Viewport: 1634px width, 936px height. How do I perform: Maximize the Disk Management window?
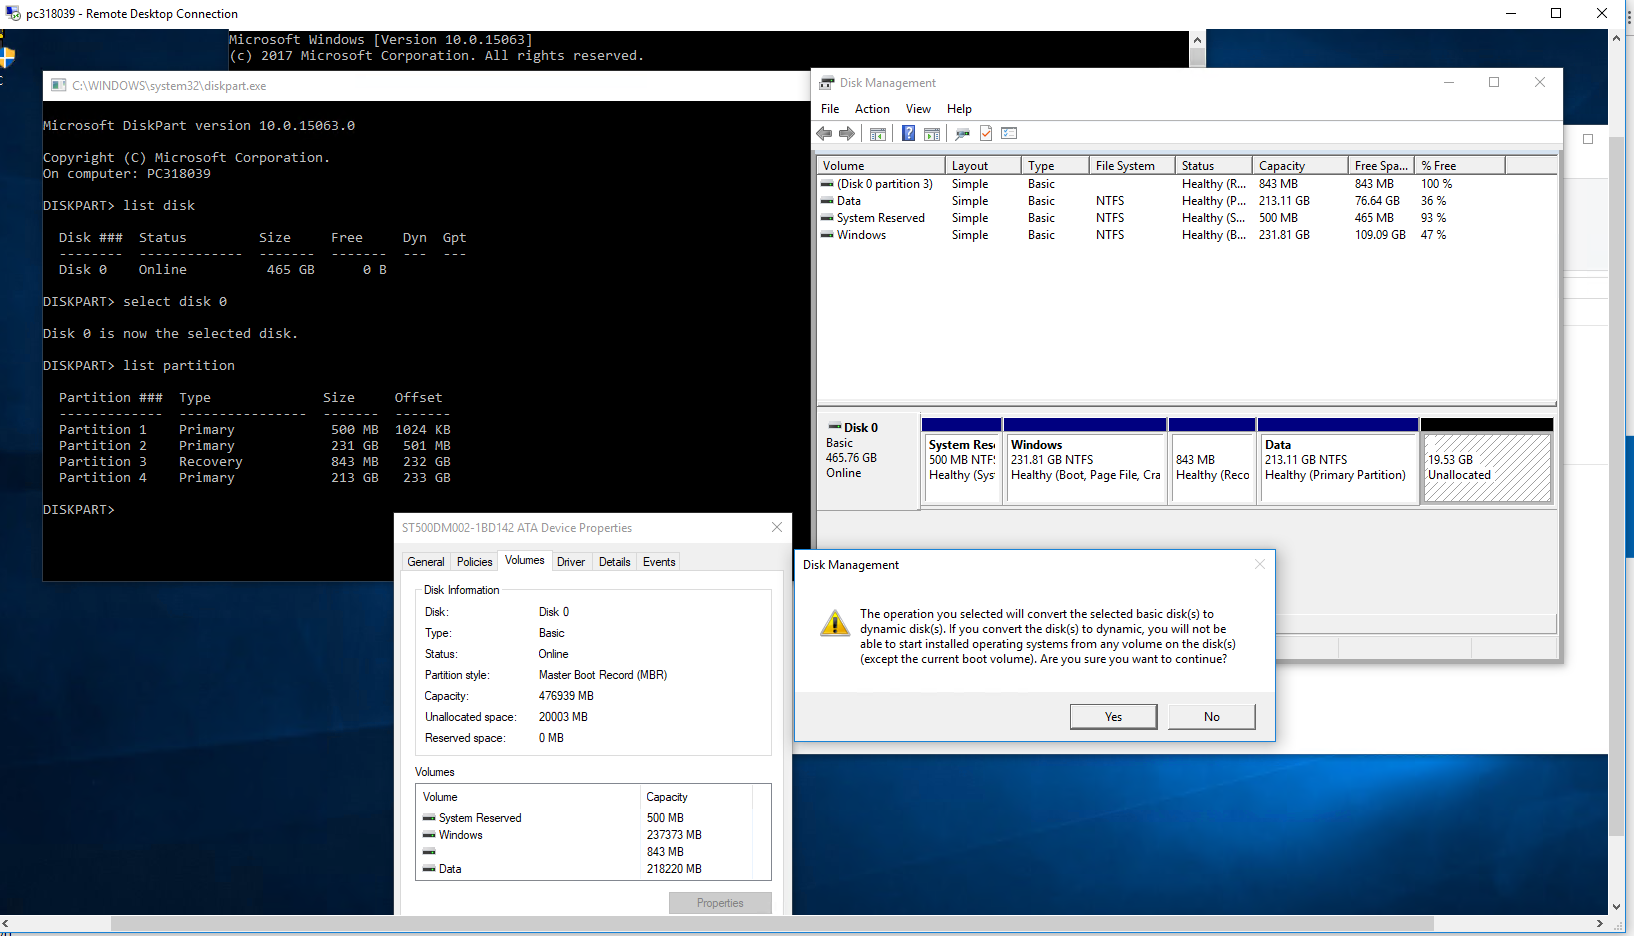pyautogui.click(x=1494, y=83)
